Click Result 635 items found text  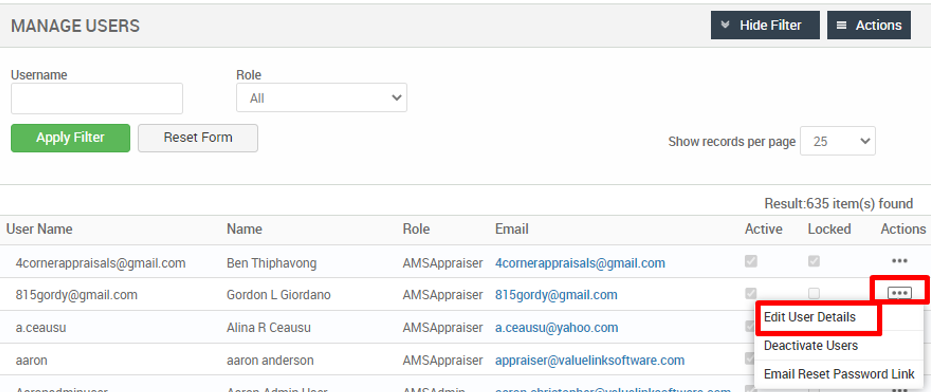pos(838,204)
